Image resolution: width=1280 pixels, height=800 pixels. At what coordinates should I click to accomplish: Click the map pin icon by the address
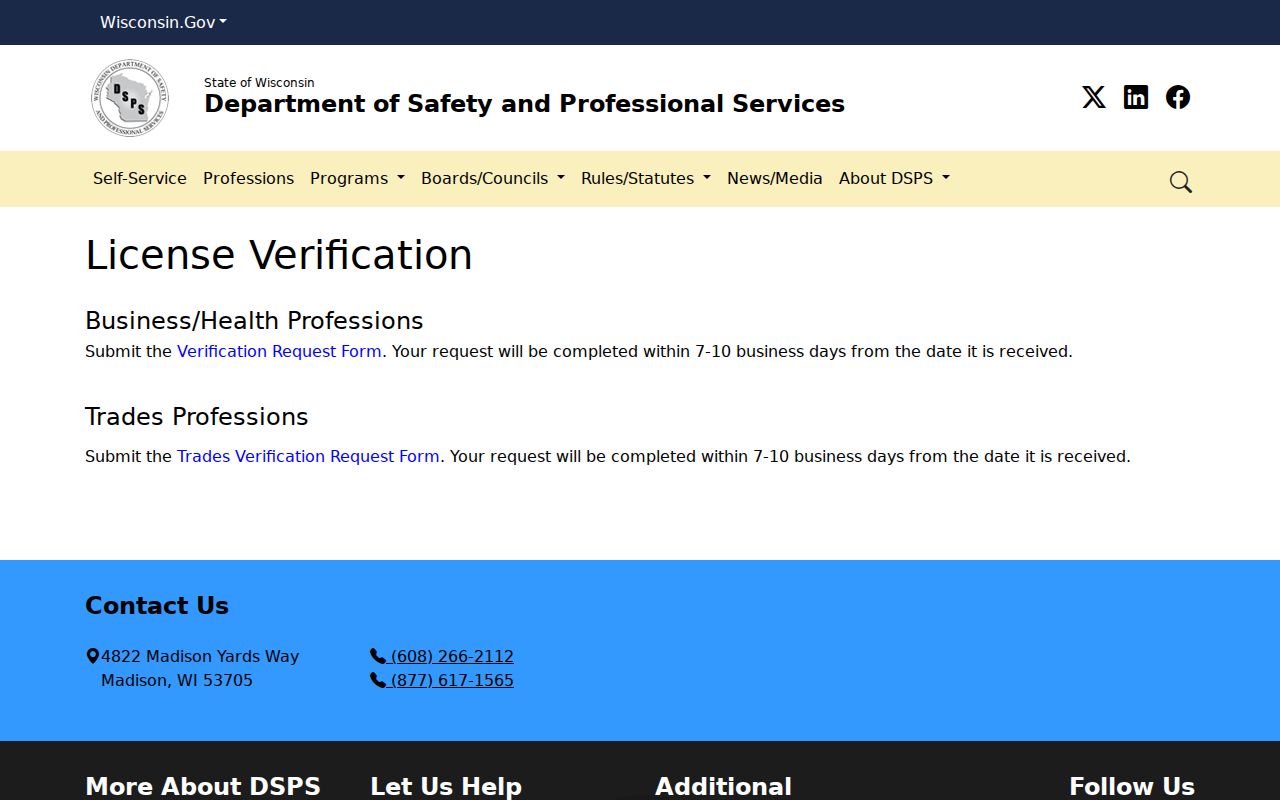tap(93, 656)
